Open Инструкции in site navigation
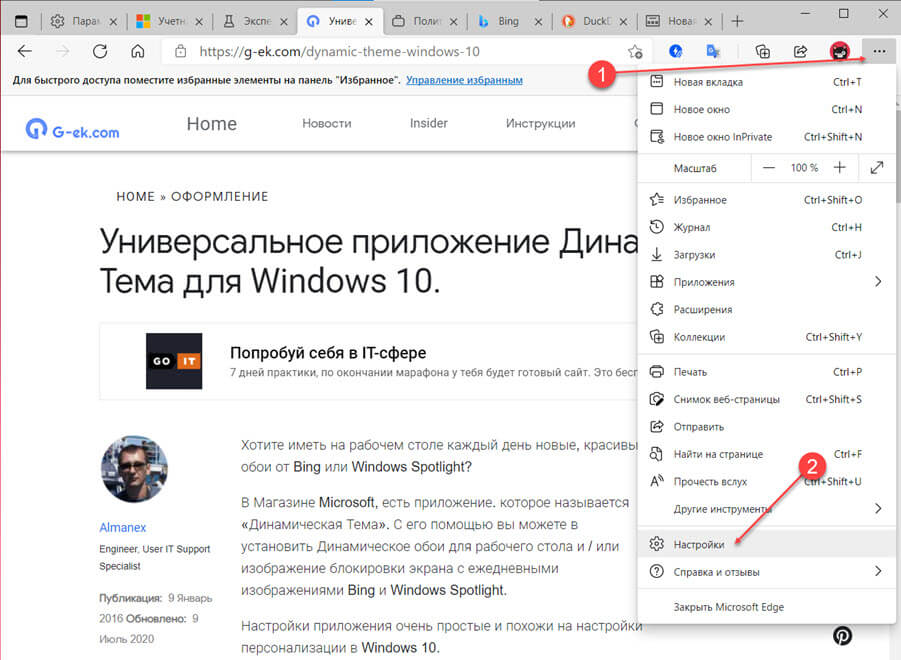901x660 pixels. click(x=540, y=123)
